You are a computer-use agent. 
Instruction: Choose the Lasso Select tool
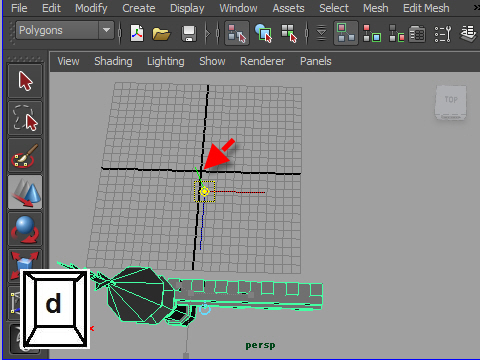click(x=25, y=118)
